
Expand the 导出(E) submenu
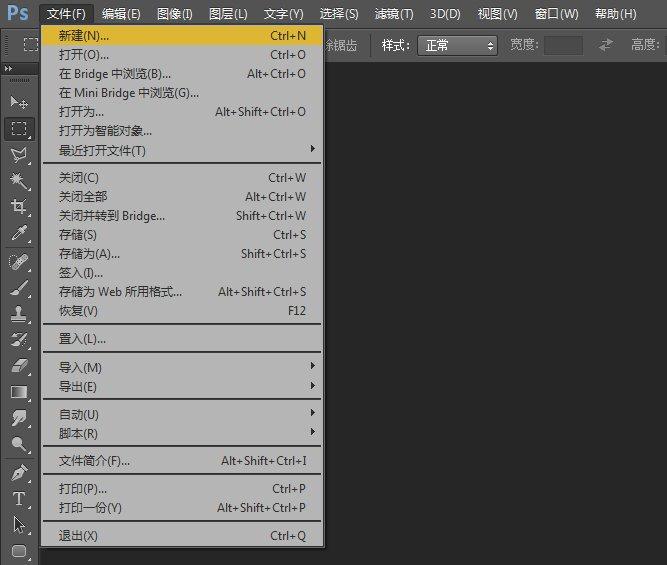coord(182,386)
